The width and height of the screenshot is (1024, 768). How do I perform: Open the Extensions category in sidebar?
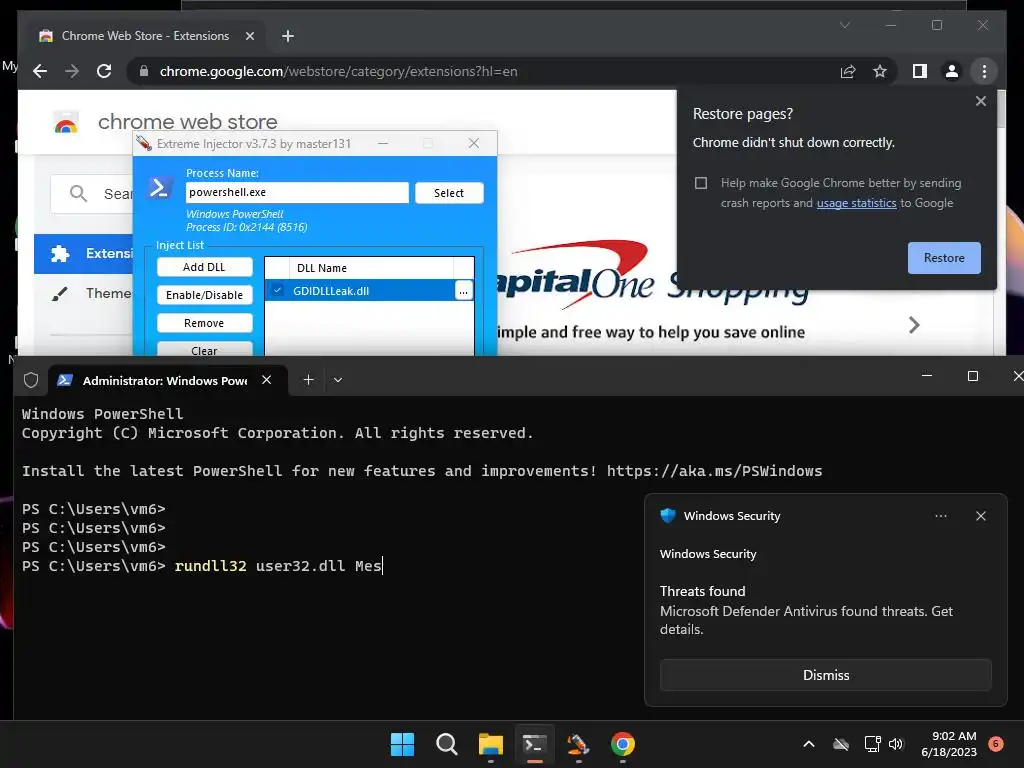[84, 253]
